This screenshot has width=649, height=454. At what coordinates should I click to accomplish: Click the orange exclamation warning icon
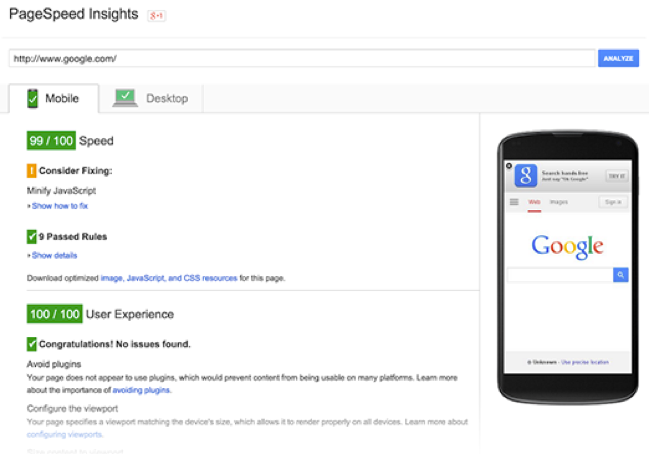click(31, 171)
